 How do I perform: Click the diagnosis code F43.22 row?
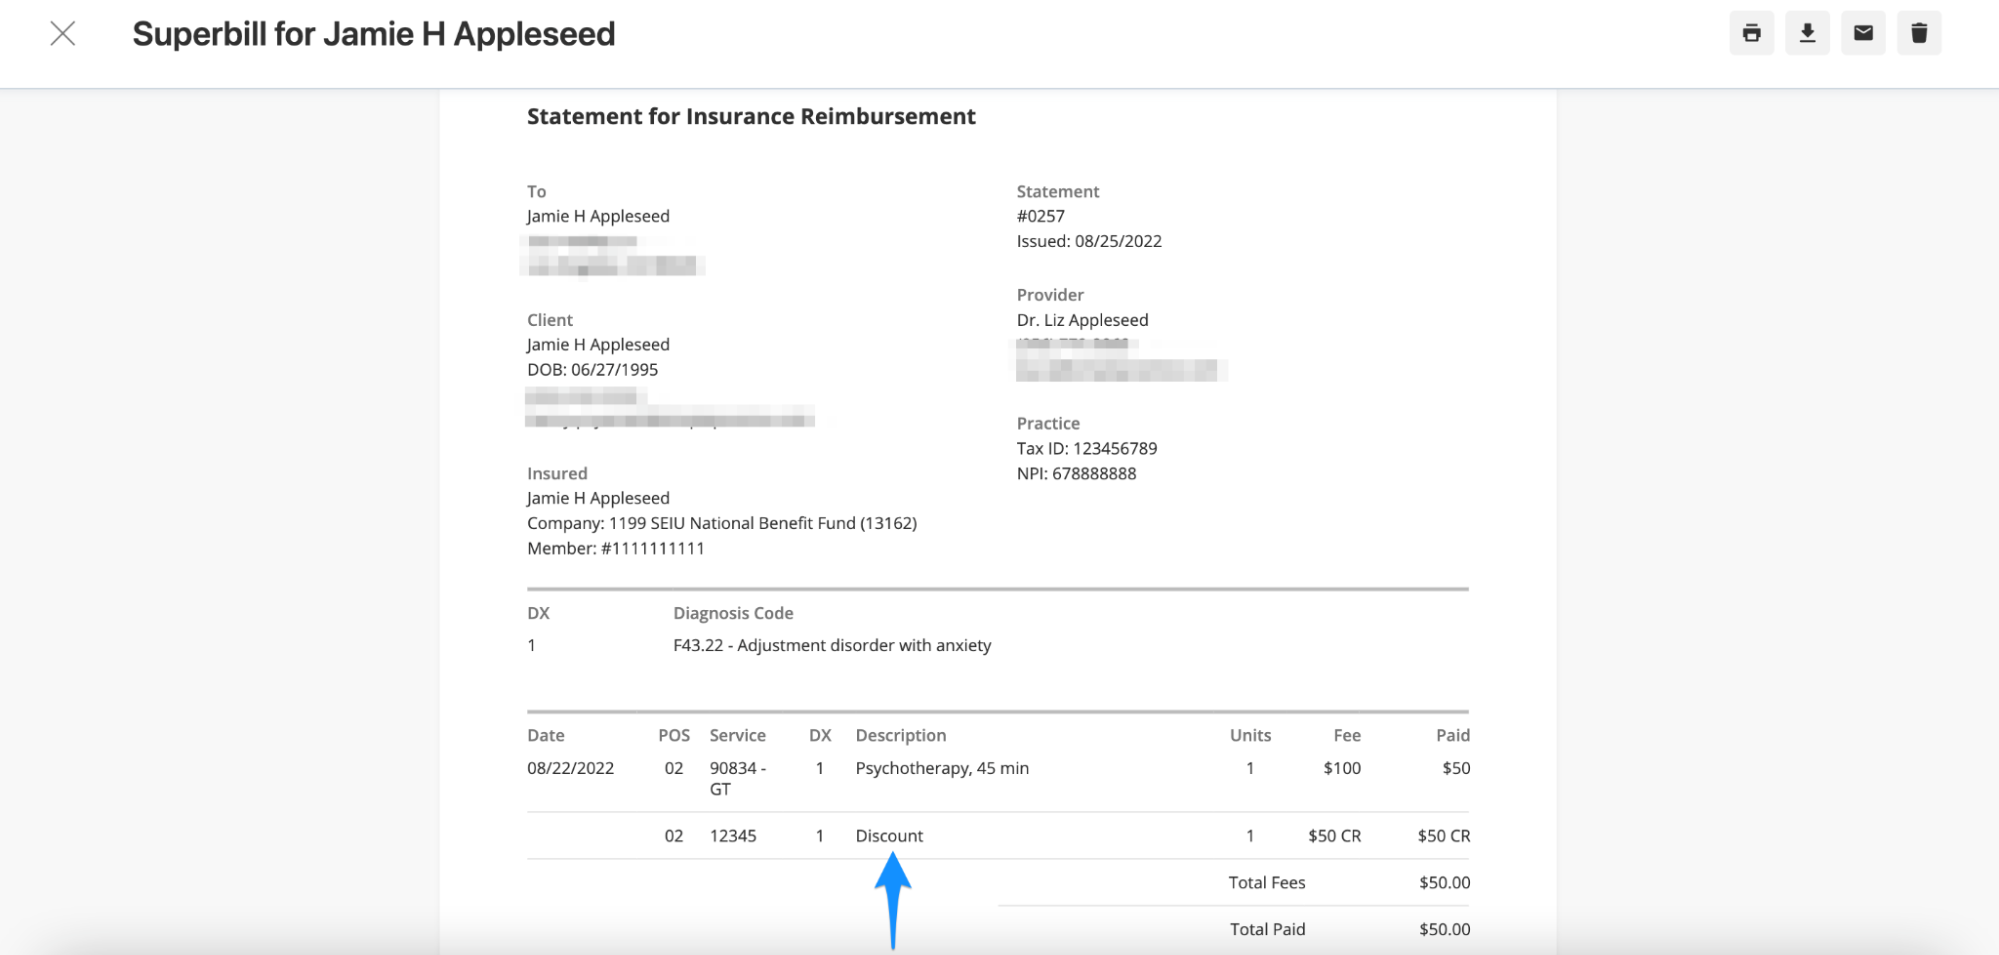pyautogui.click(x=831, y=645)
